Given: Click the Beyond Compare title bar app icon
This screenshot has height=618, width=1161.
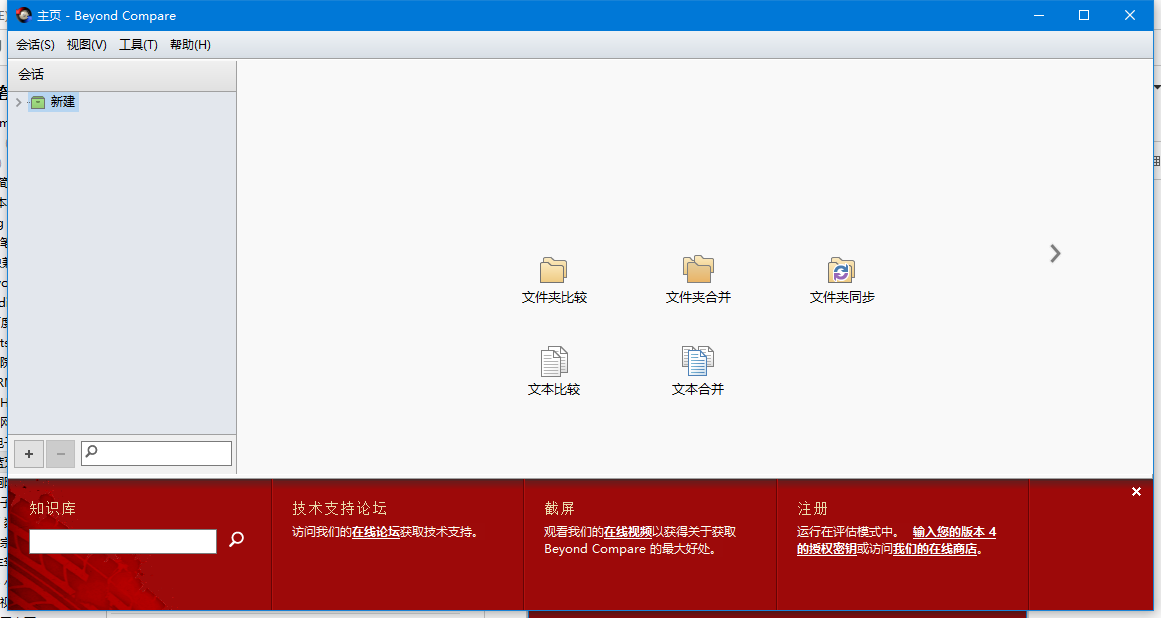Looking at the screenshot, I should pyautogui.click(x=23, y=15).
